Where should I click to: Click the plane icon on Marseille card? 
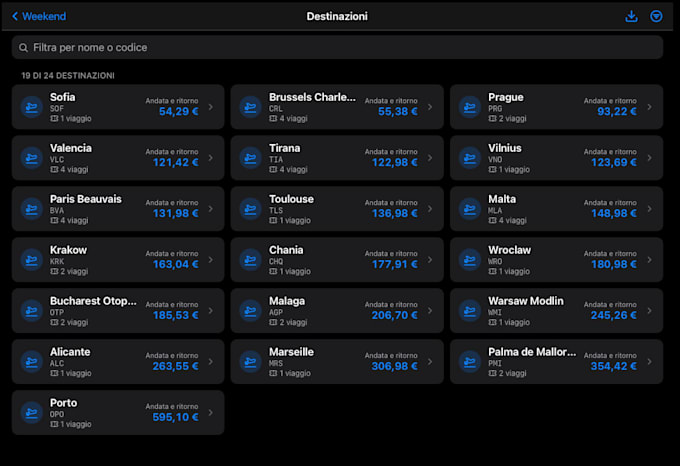(251, 362)
